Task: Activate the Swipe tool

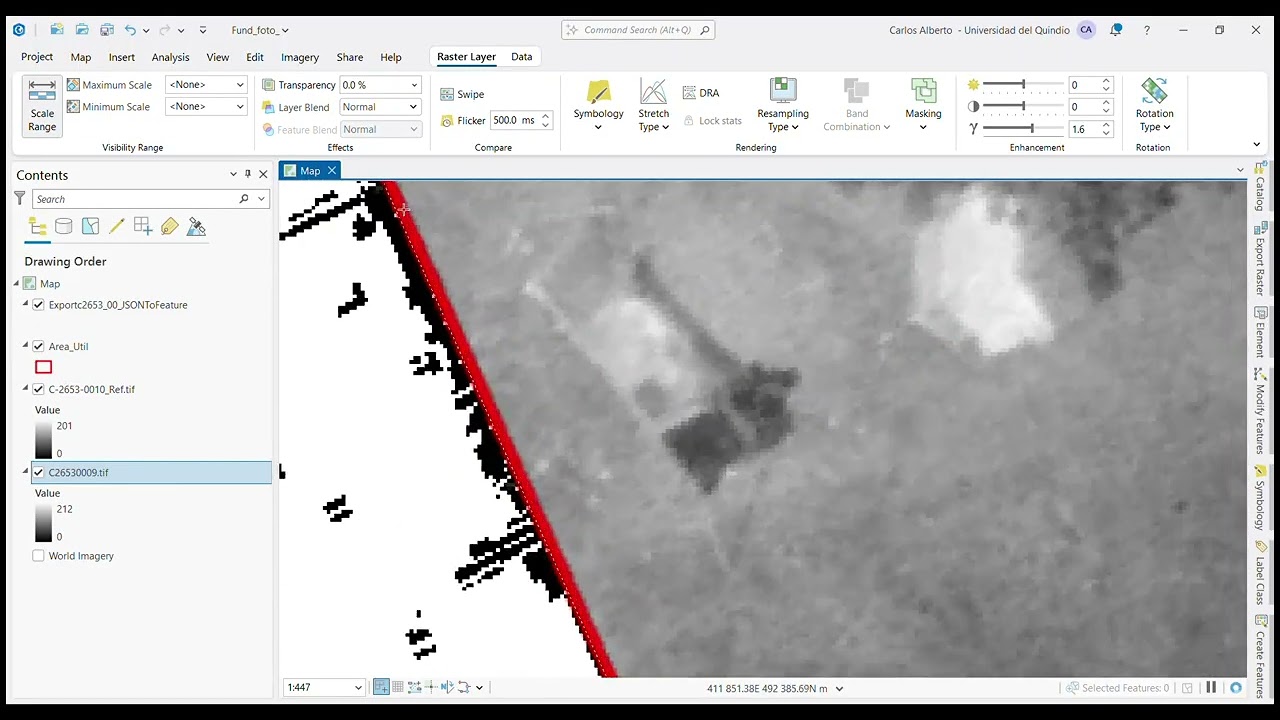Action: pyautogui.click(x=463, y=94)
